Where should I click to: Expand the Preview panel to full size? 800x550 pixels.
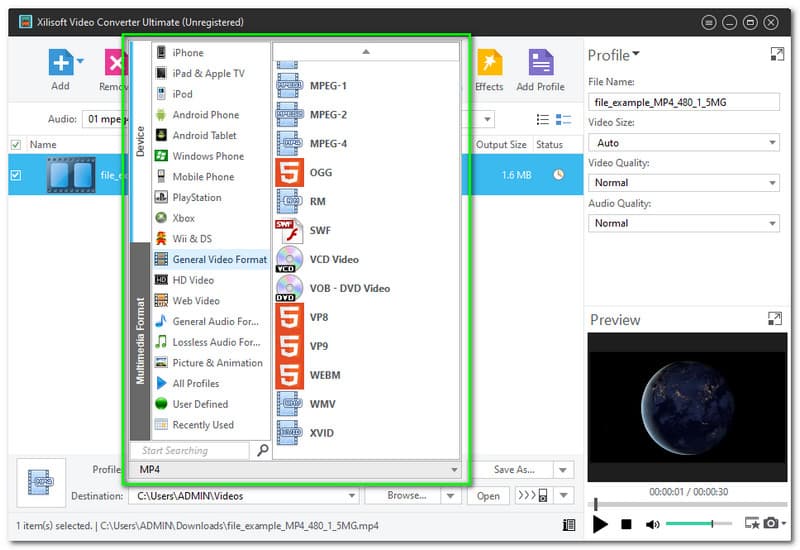click(x=775, y=319)
